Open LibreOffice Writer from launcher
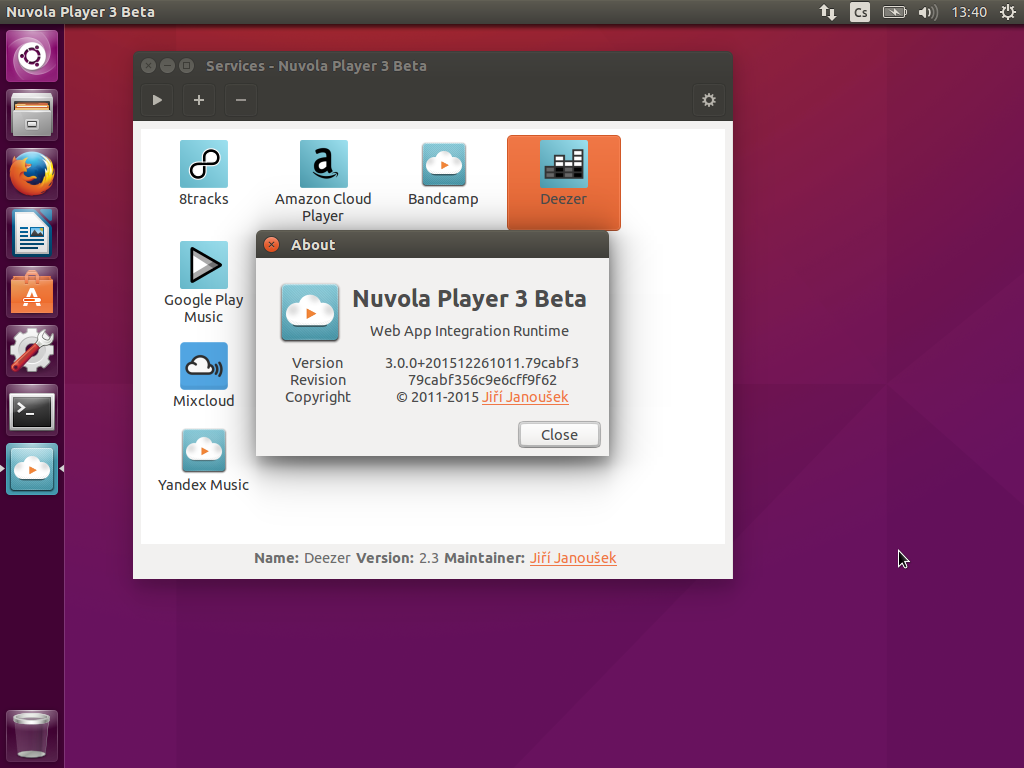Screen dimensions: 1024x768 pos(32,233)
